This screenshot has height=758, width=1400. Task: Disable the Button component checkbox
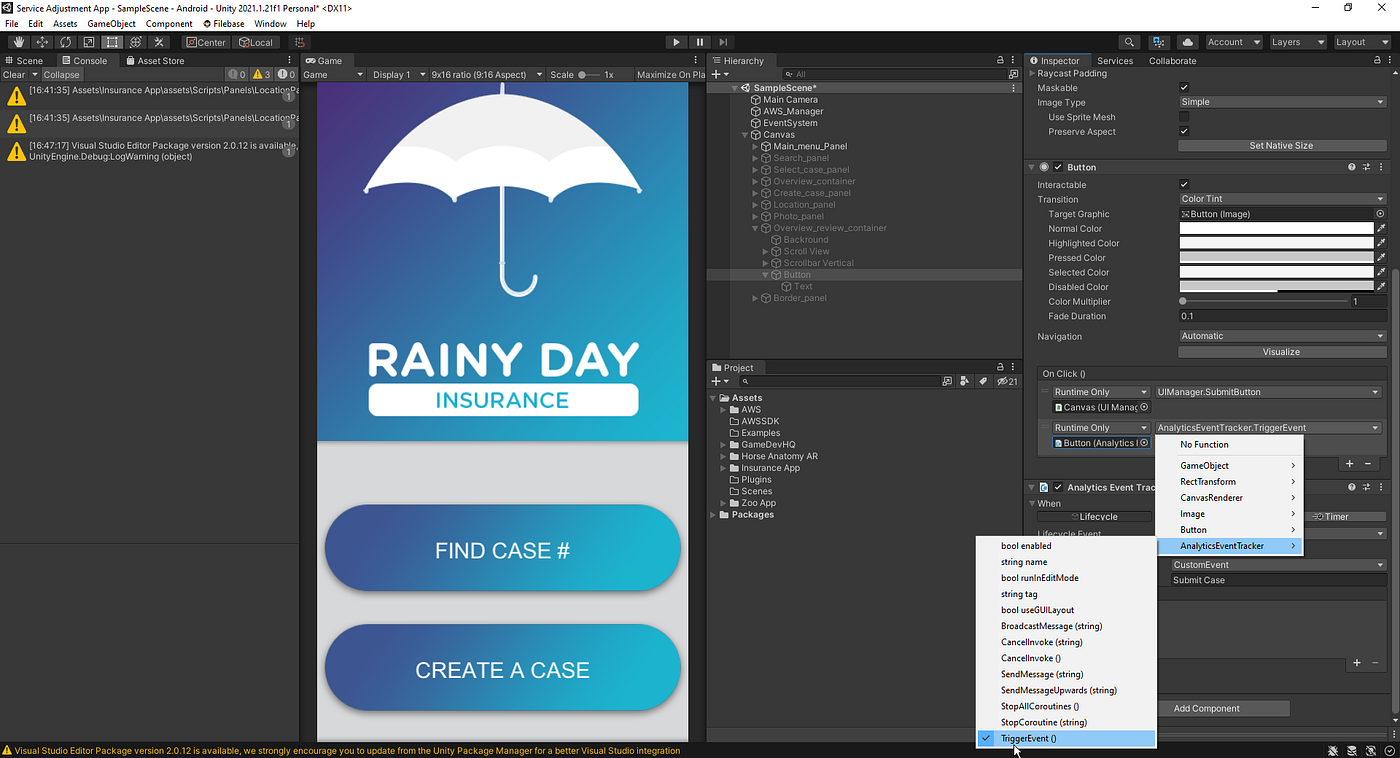pos(1058,167)
